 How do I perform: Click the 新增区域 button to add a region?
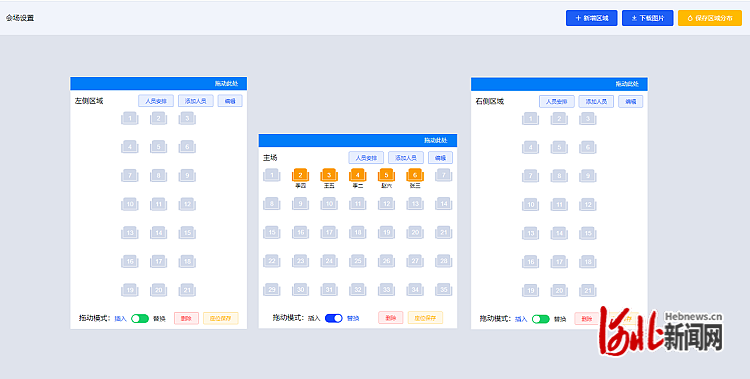coord(591,18)
